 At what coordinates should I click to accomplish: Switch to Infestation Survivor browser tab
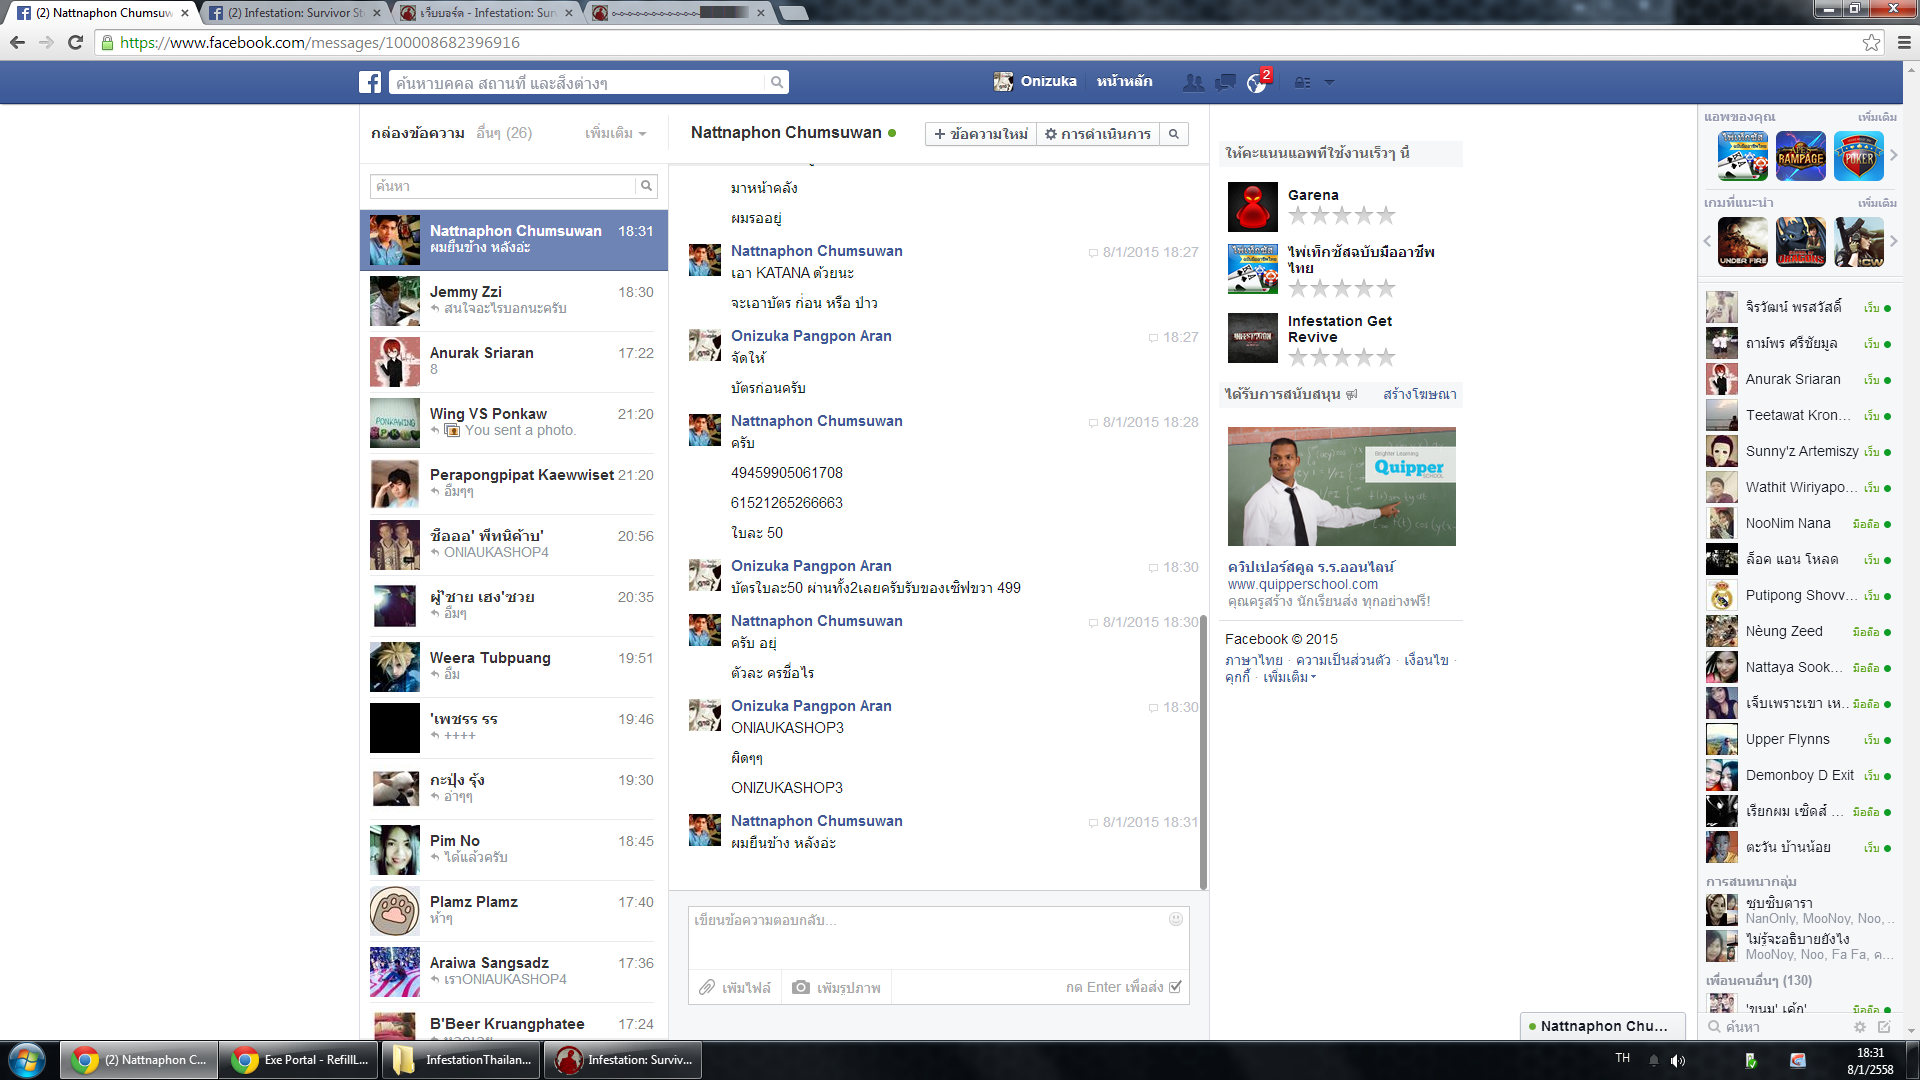pos(295,13)
